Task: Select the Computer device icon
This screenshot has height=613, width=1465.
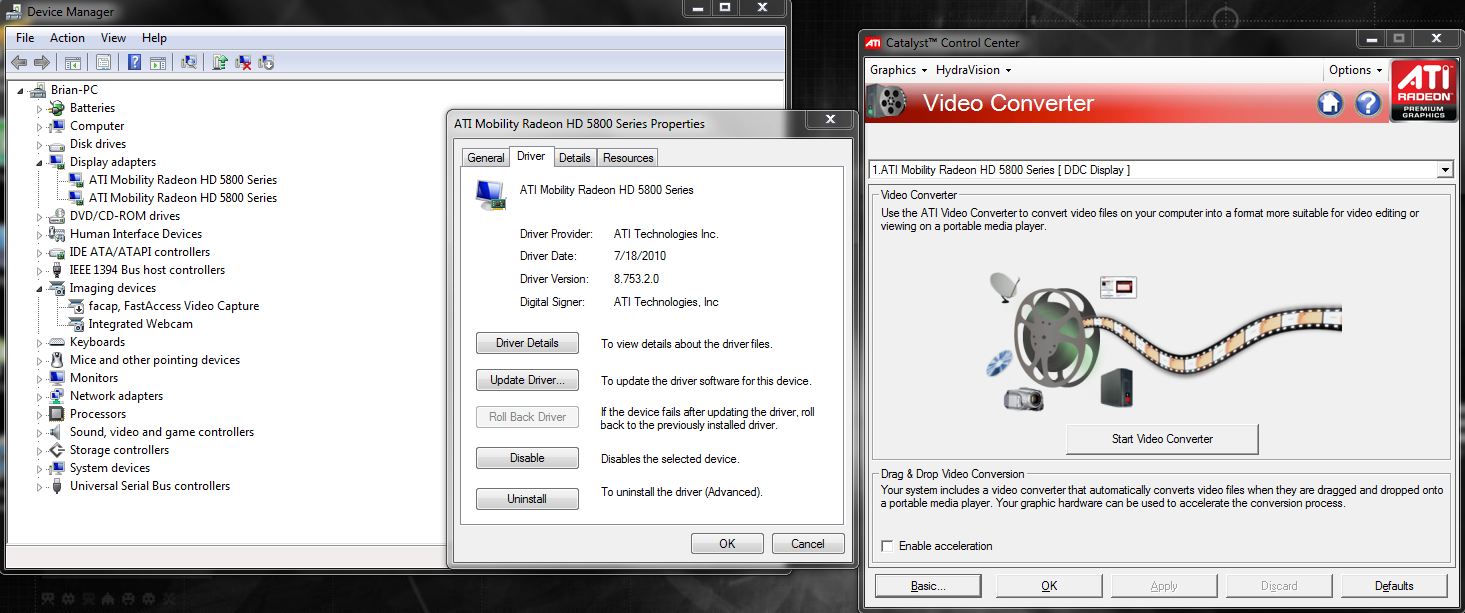Action: coord(57,126)
